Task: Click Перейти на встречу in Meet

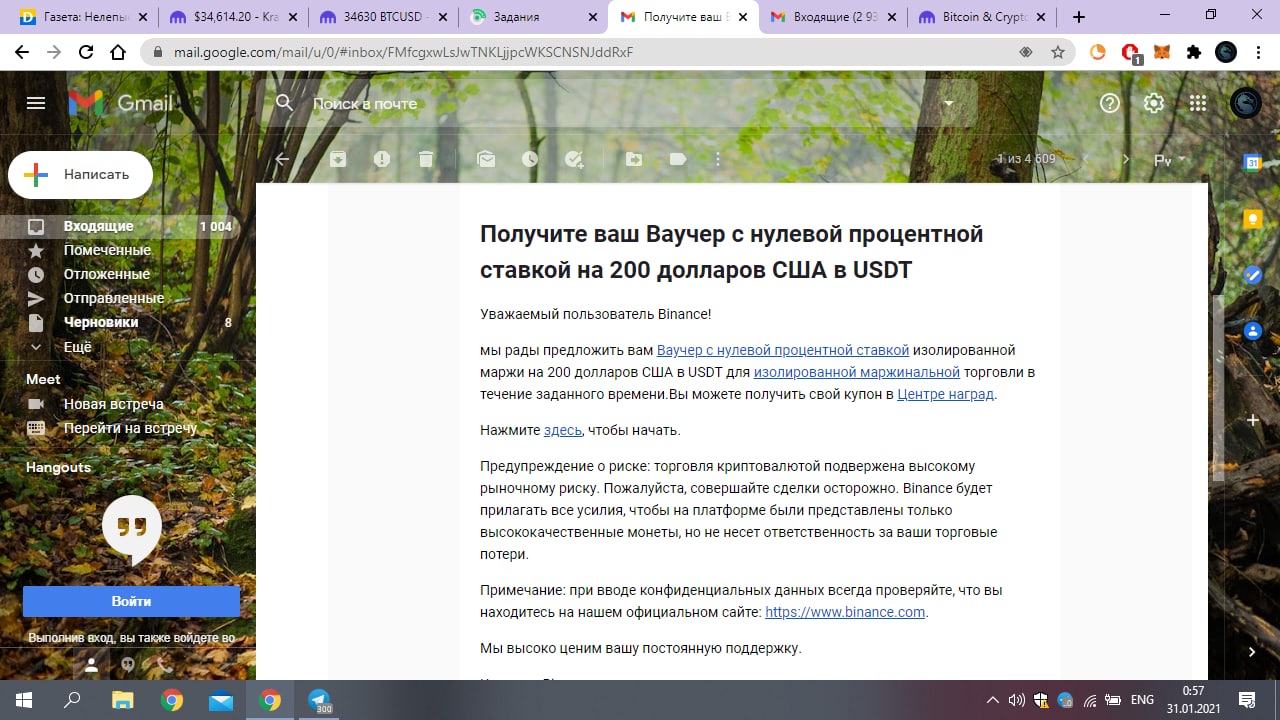Action: pyautogui.click(x=130, y=428)
